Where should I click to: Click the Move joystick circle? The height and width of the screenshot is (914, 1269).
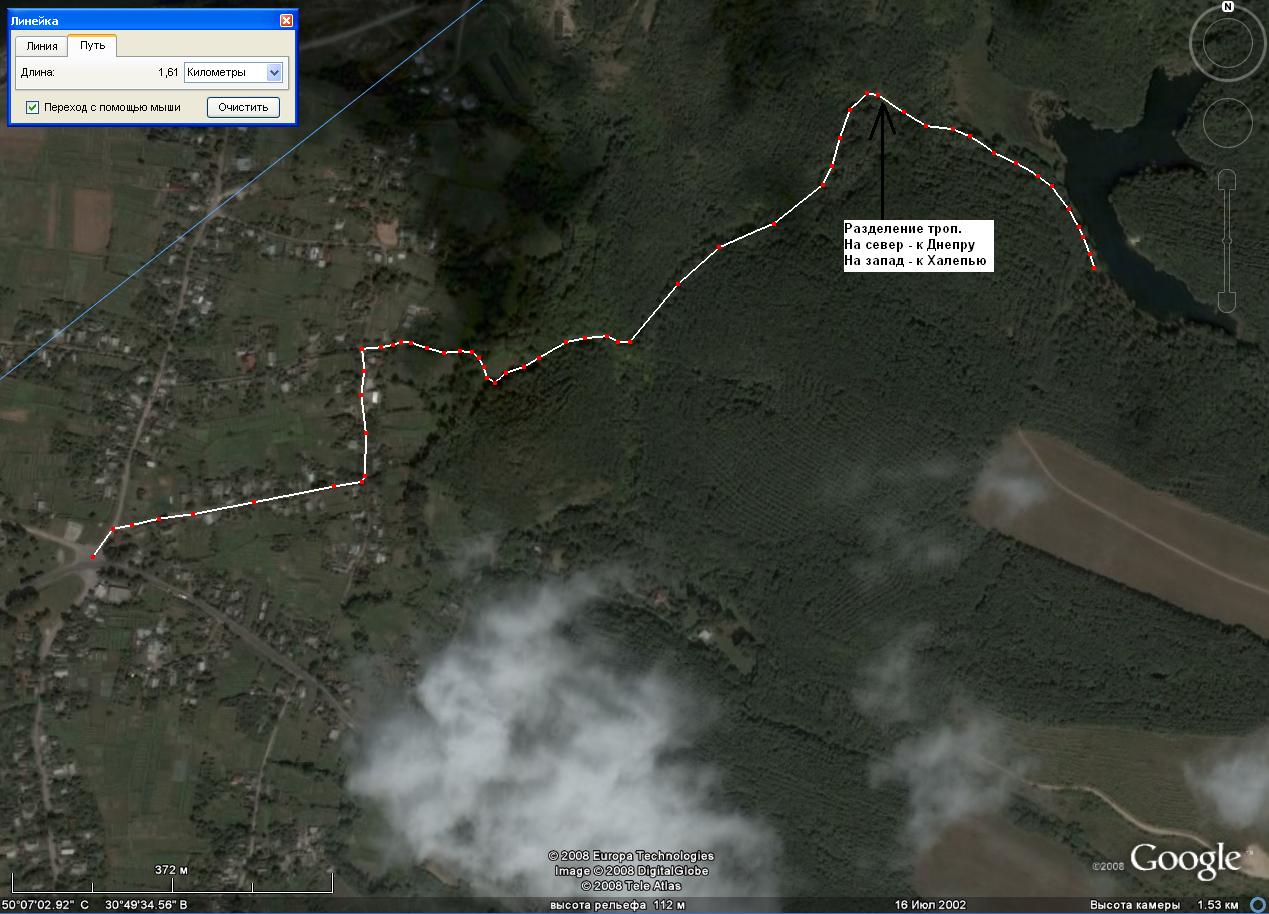[1227, 123]
